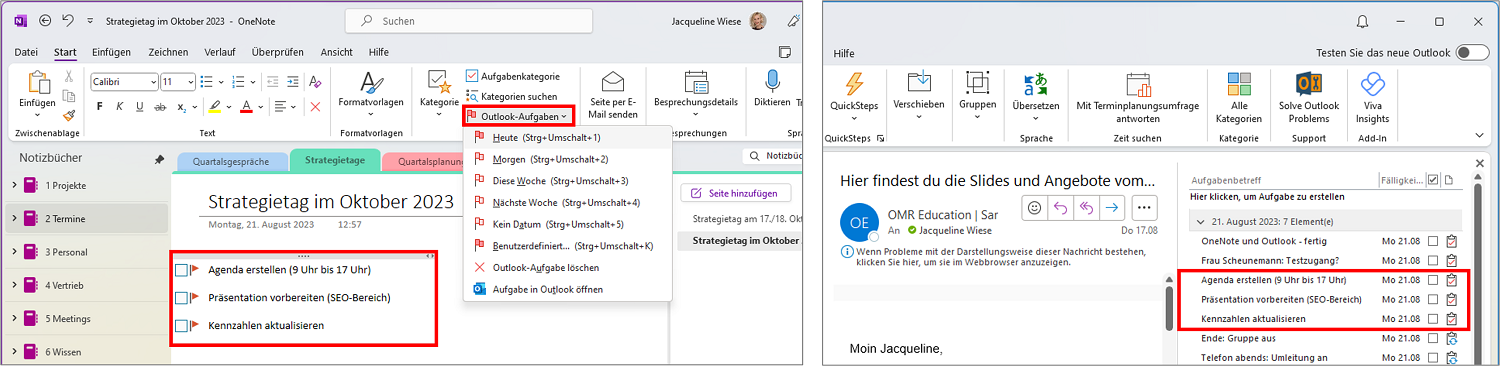1500x366 pixels.
Task: Check Kennzahlen aktualisieren task checkbox in Outlook
Action: pos(1433,319)
